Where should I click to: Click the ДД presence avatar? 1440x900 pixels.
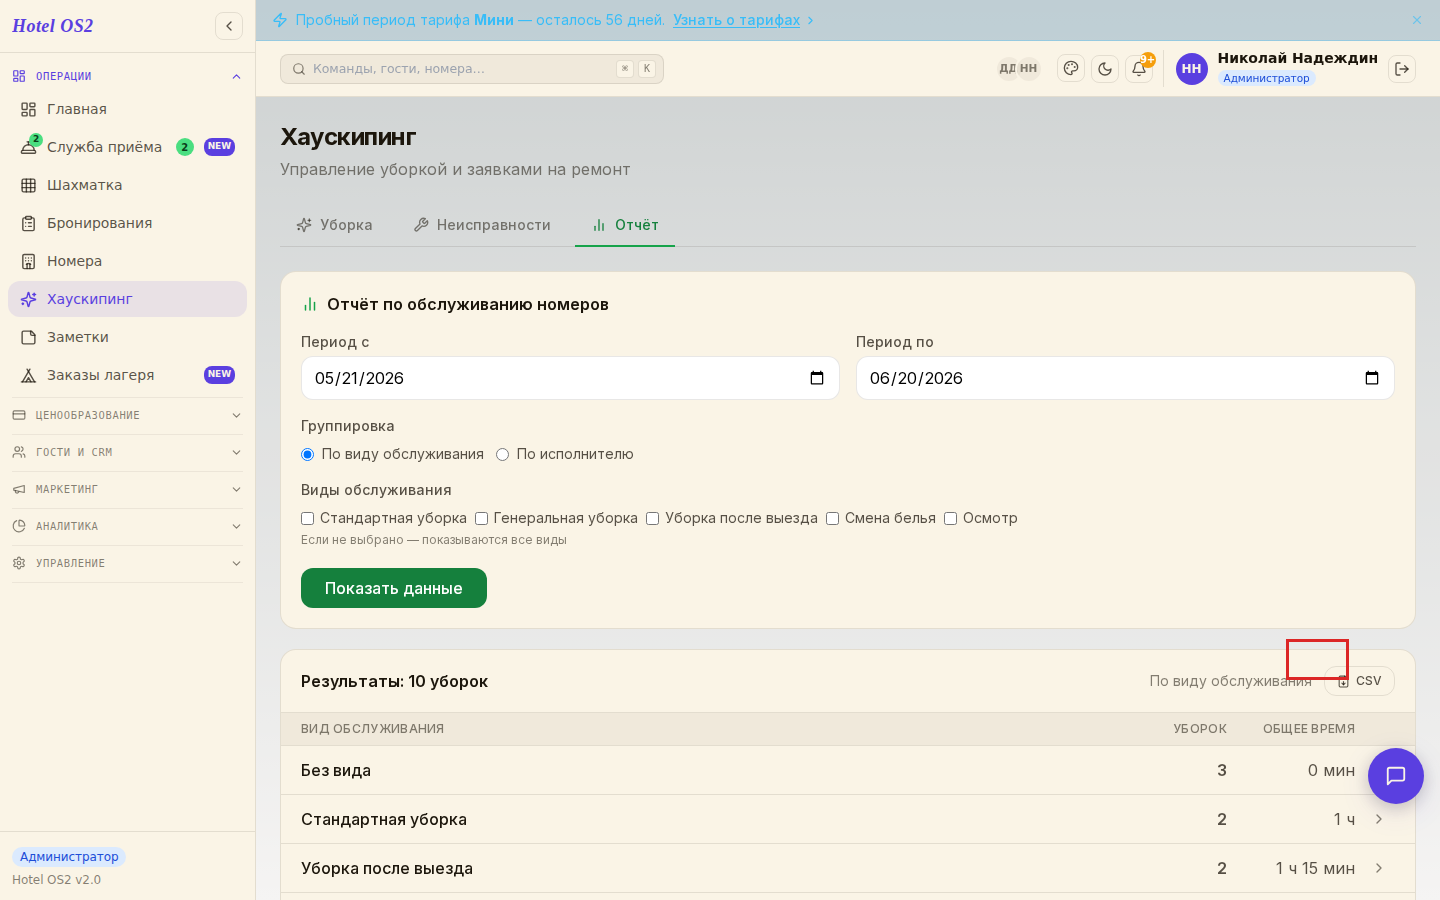tap(1007, 69)
